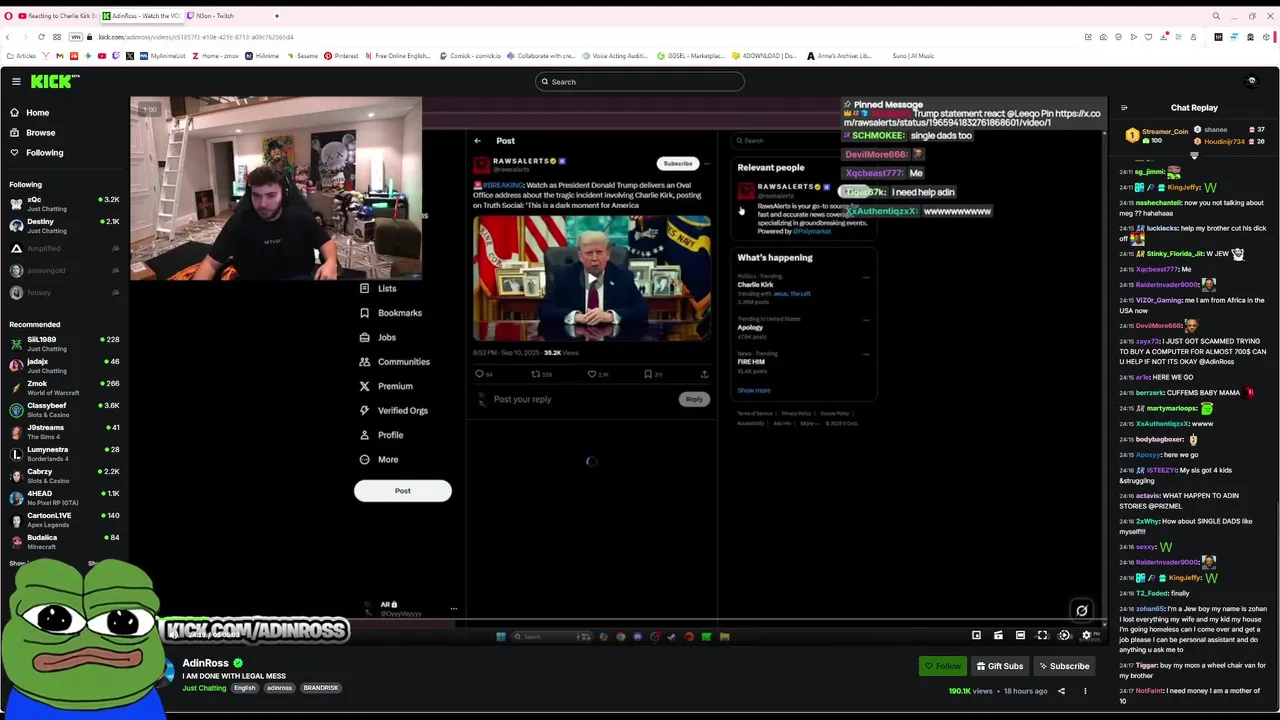Click the browser back arrow

(10, 37)
